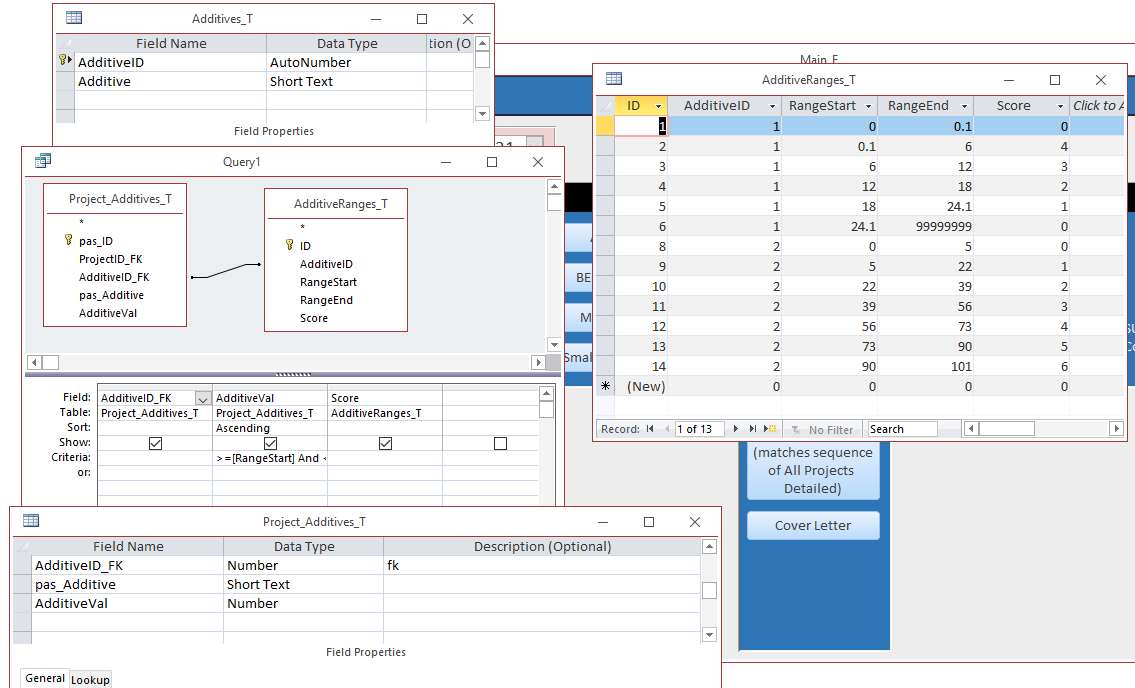Image resolution: width=1135 pixels, height=688 pixels.
Task: Click the Criteria cell with >=[RangeStart] And
Action: click(270, 458)
